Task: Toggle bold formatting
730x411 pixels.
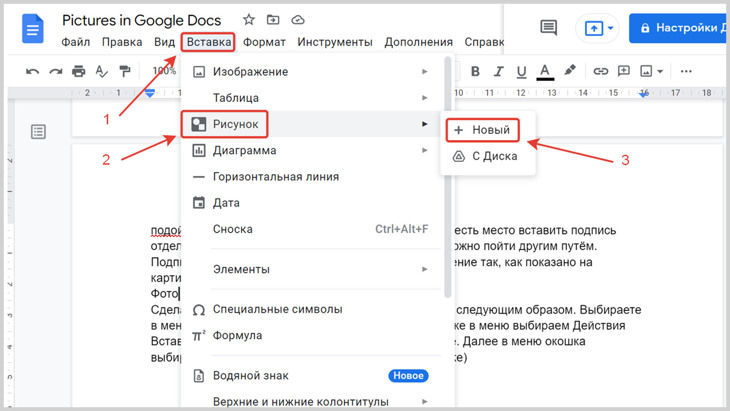Action: click(x=475, y=71)
